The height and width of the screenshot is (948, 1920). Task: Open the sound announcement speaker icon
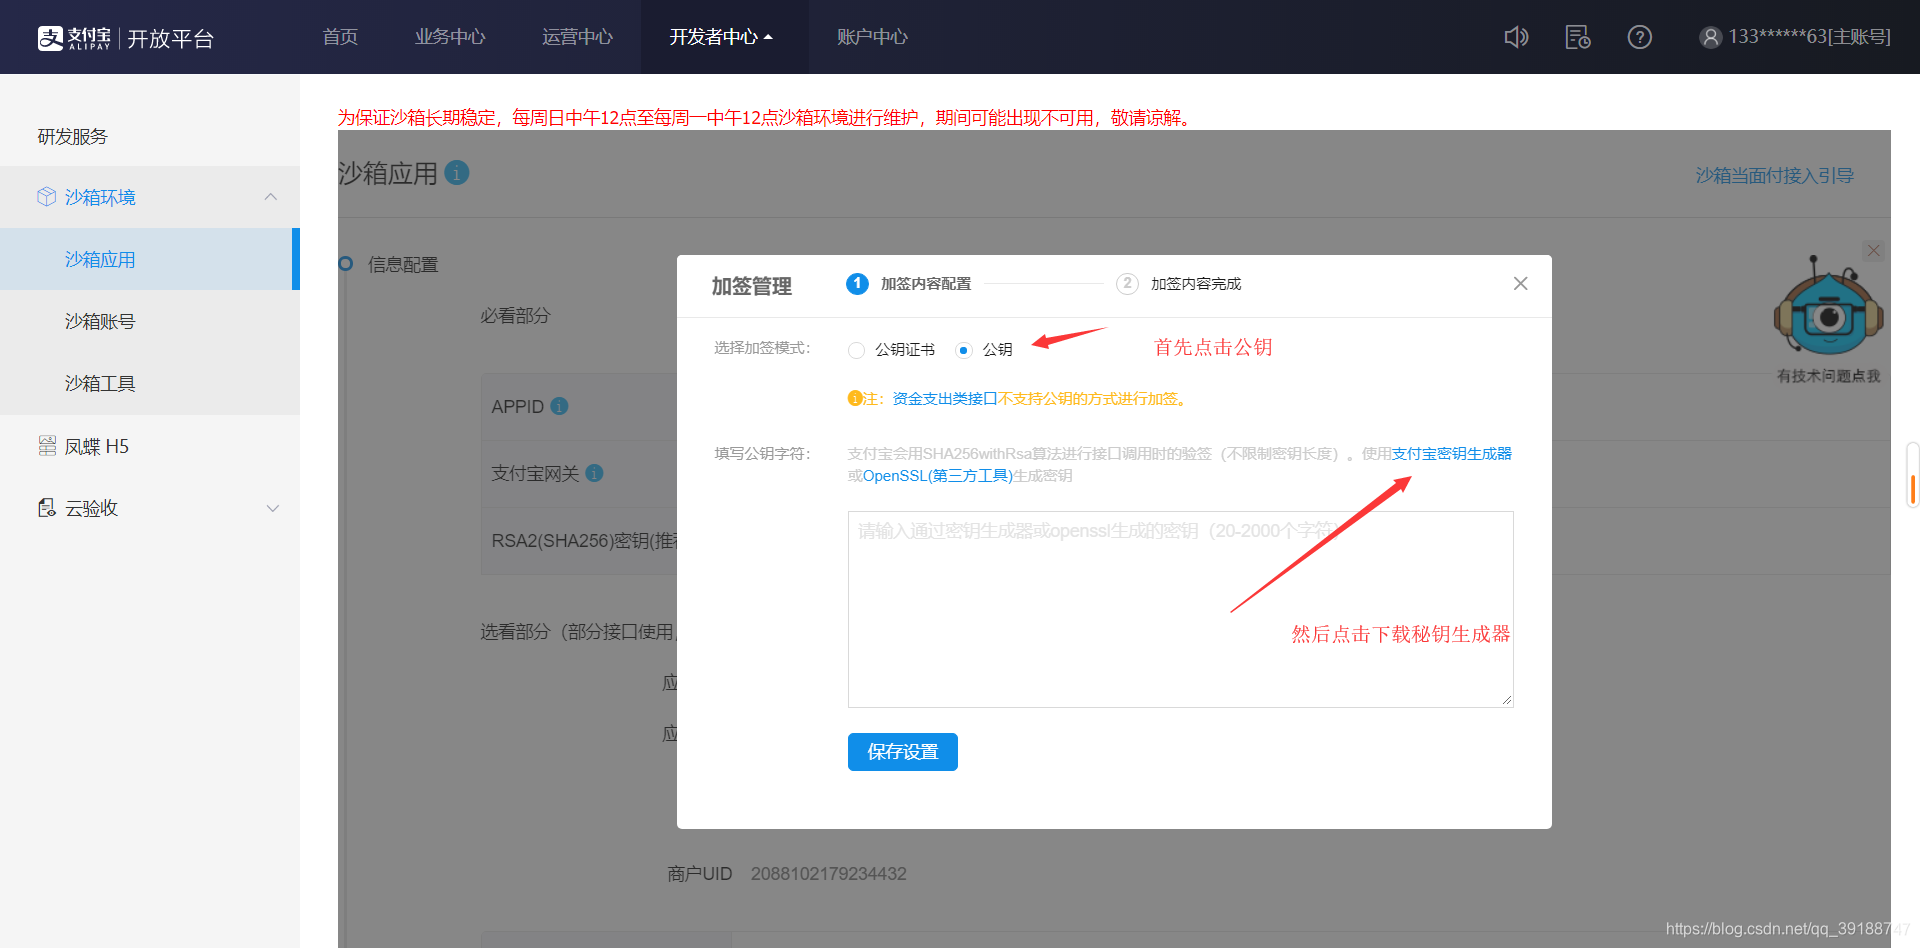[1516, 37]
